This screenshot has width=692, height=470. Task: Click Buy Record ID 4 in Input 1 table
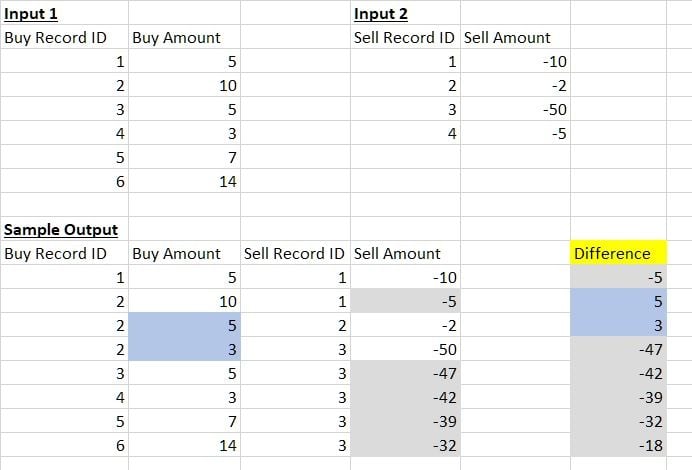point(64,133)
